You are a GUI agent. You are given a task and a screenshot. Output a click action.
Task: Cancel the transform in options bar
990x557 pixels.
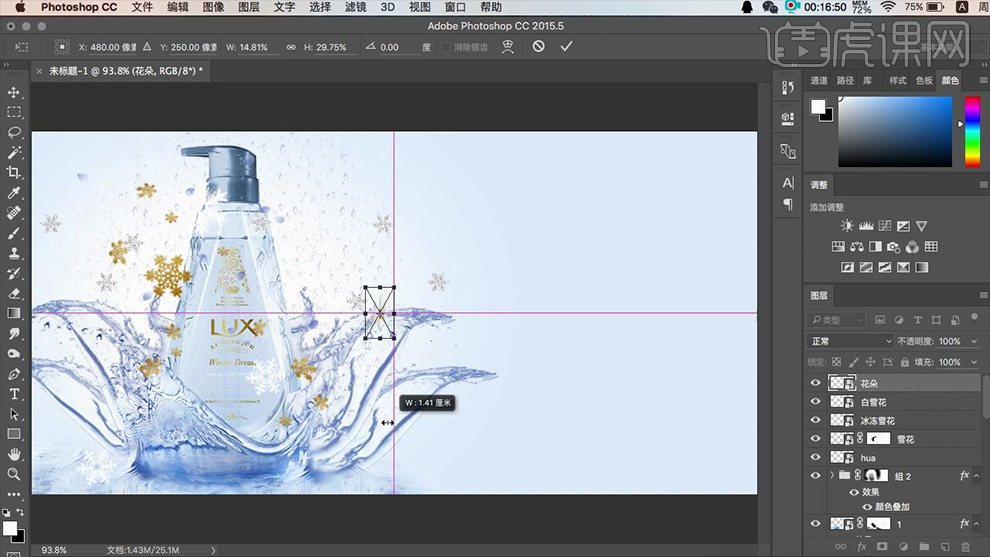click(x=539, y=46)
